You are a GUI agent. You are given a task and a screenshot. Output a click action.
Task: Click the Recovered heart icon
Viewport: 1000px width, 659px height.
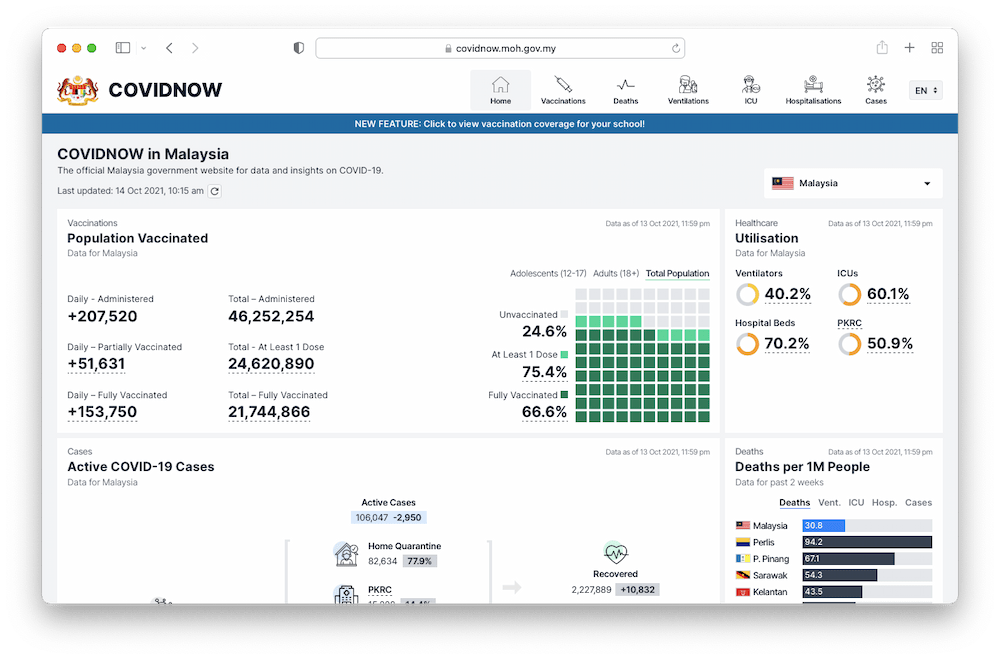click(615, 552)
